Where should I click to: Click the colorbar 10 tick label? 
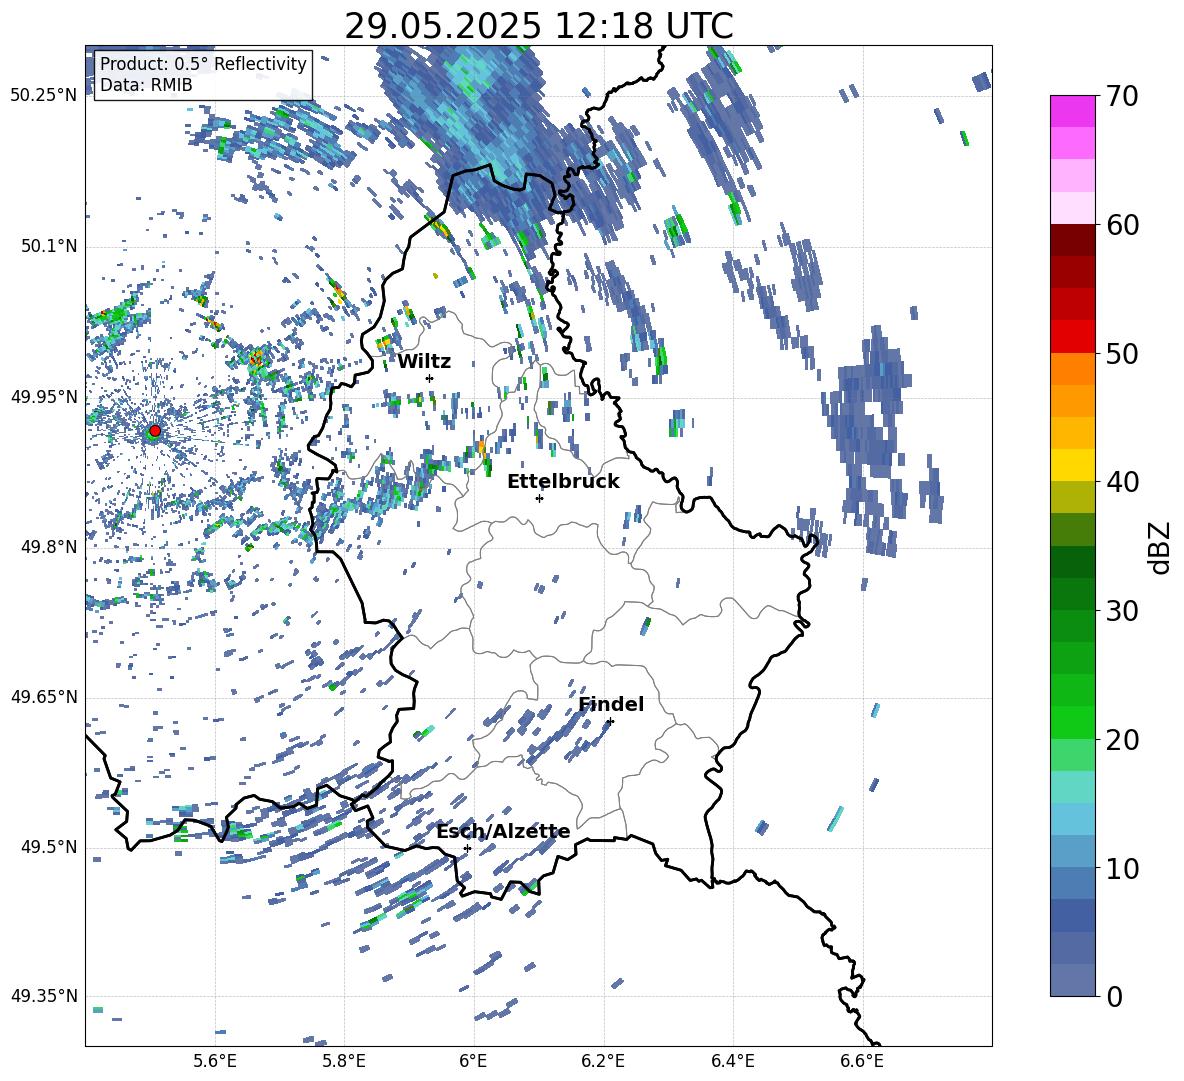pos(1122,869)
